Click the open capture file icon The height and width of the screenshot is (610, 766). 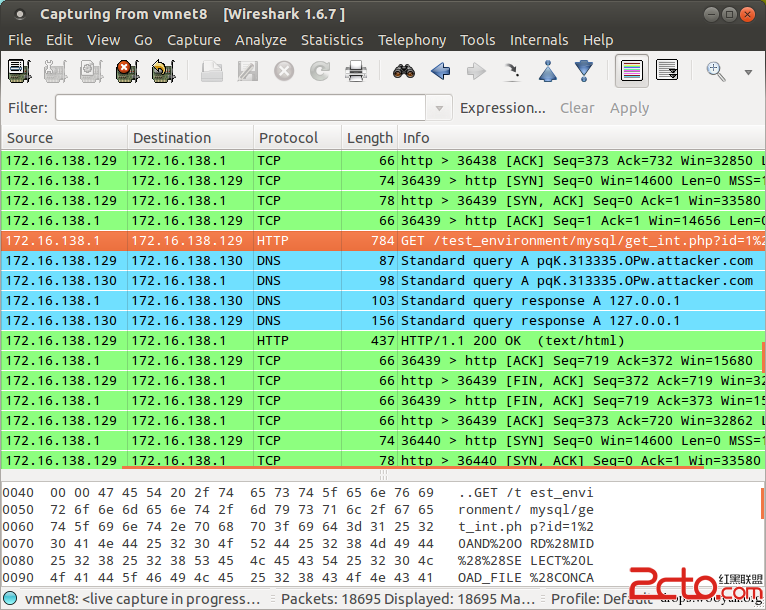coord(212,71)
